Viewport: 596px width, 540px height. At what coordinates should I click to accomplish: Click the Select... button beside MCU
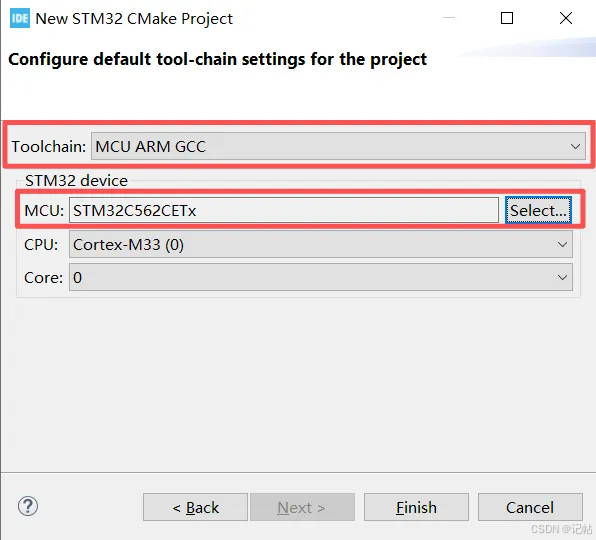(x=538, y=210)
